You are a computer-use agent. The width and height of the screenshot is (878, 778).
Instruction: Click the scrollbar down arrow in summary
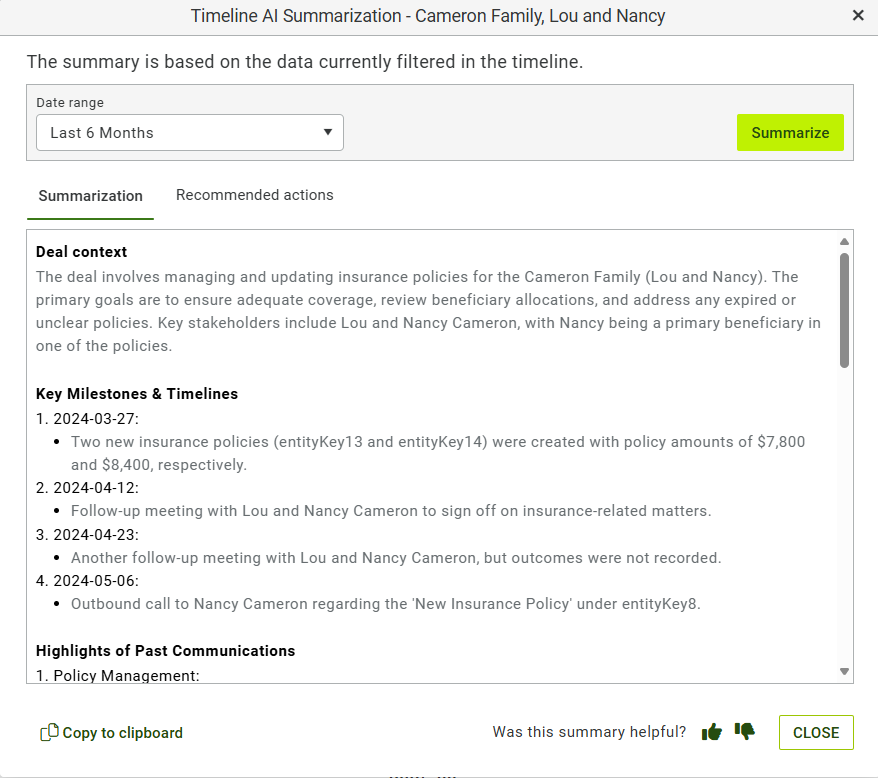[x=844, y=672]
